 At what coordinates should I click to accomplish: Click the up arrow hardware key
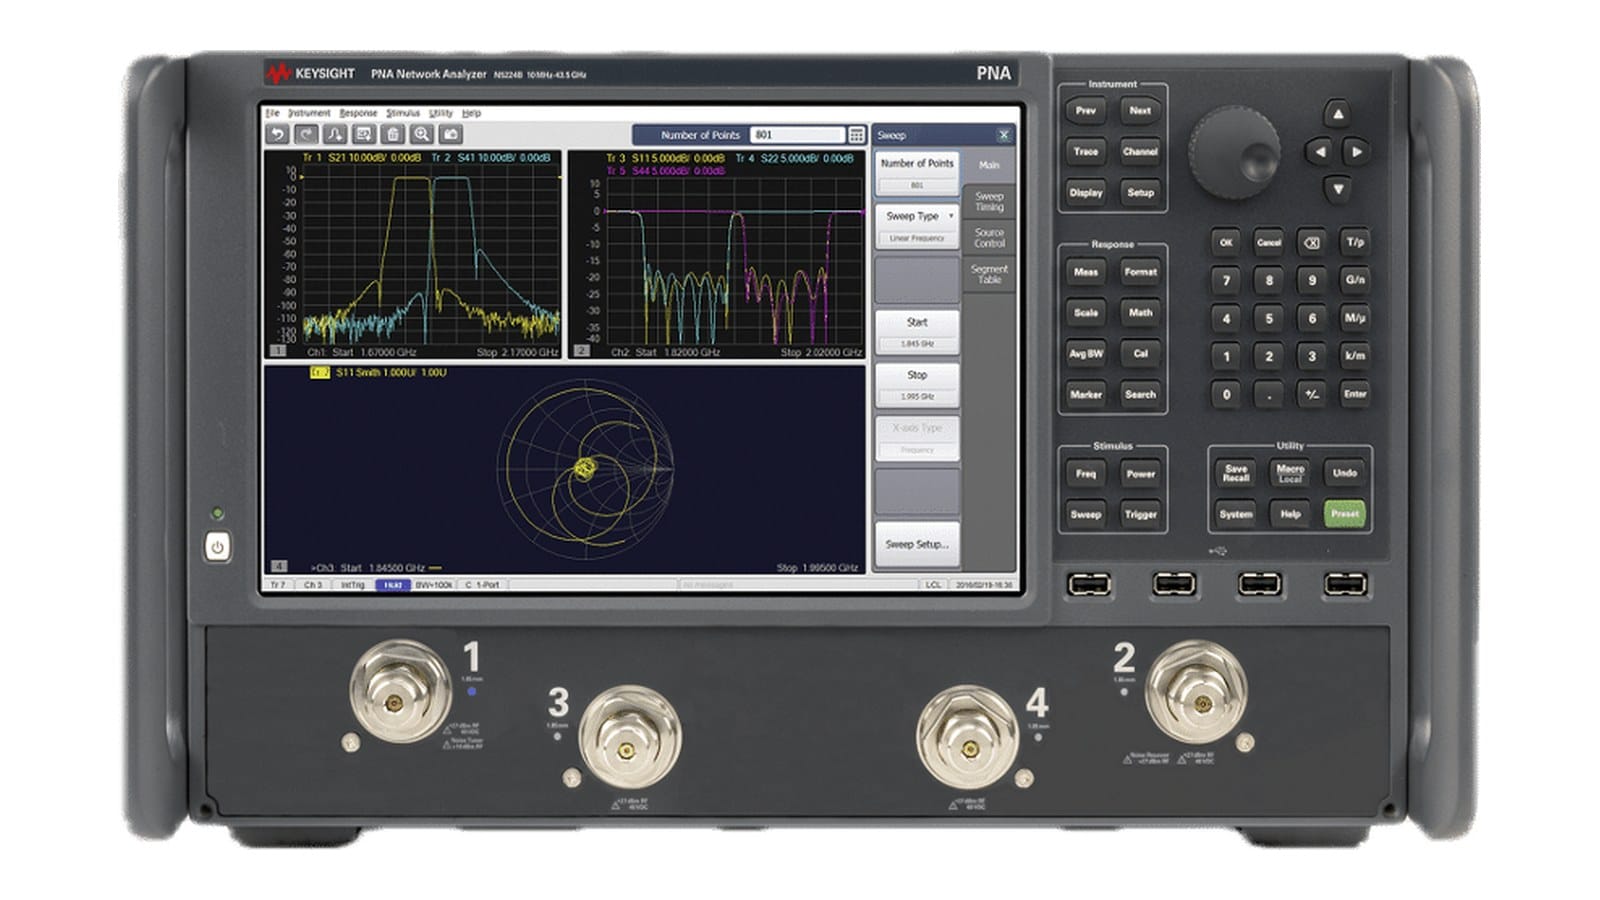[1337, 113]
